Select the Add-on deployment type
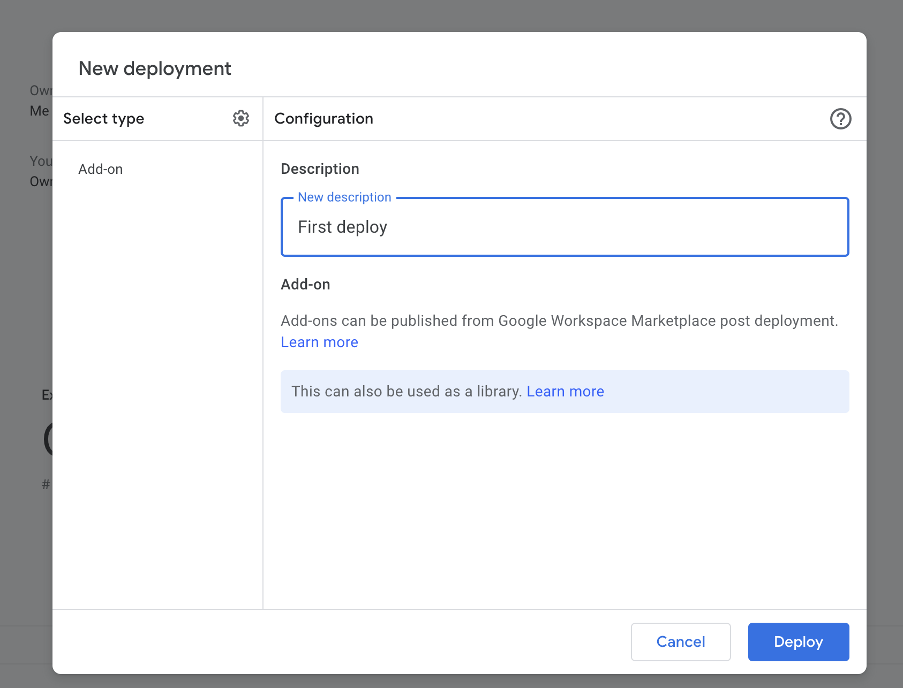 click(x=101, y=169)
